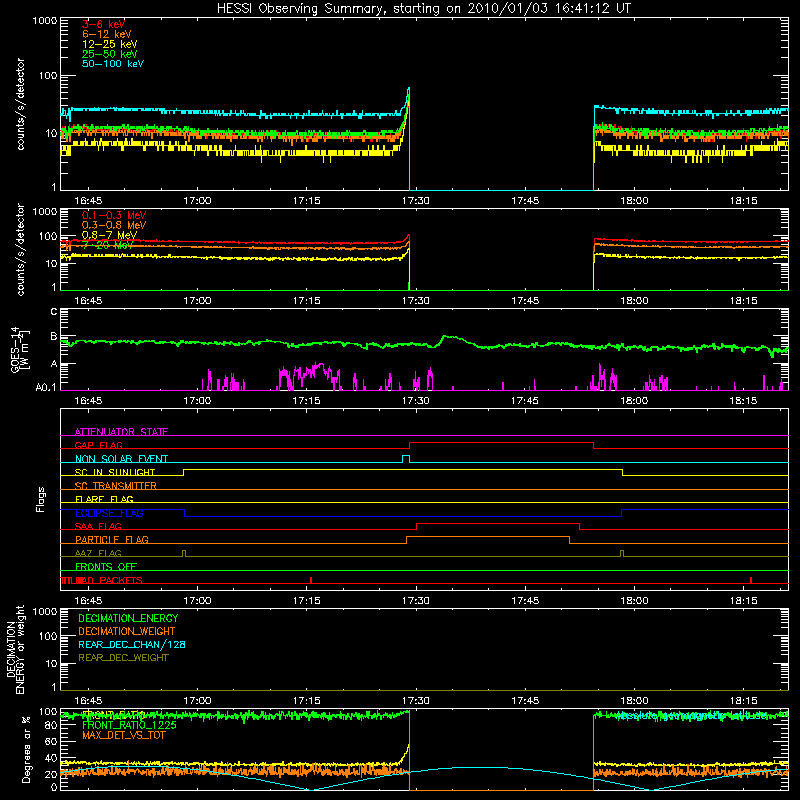This screenshot has width=800, height=800.
Task: Select the '25-50 keV' legend label
Action: (x=109, y=54)
